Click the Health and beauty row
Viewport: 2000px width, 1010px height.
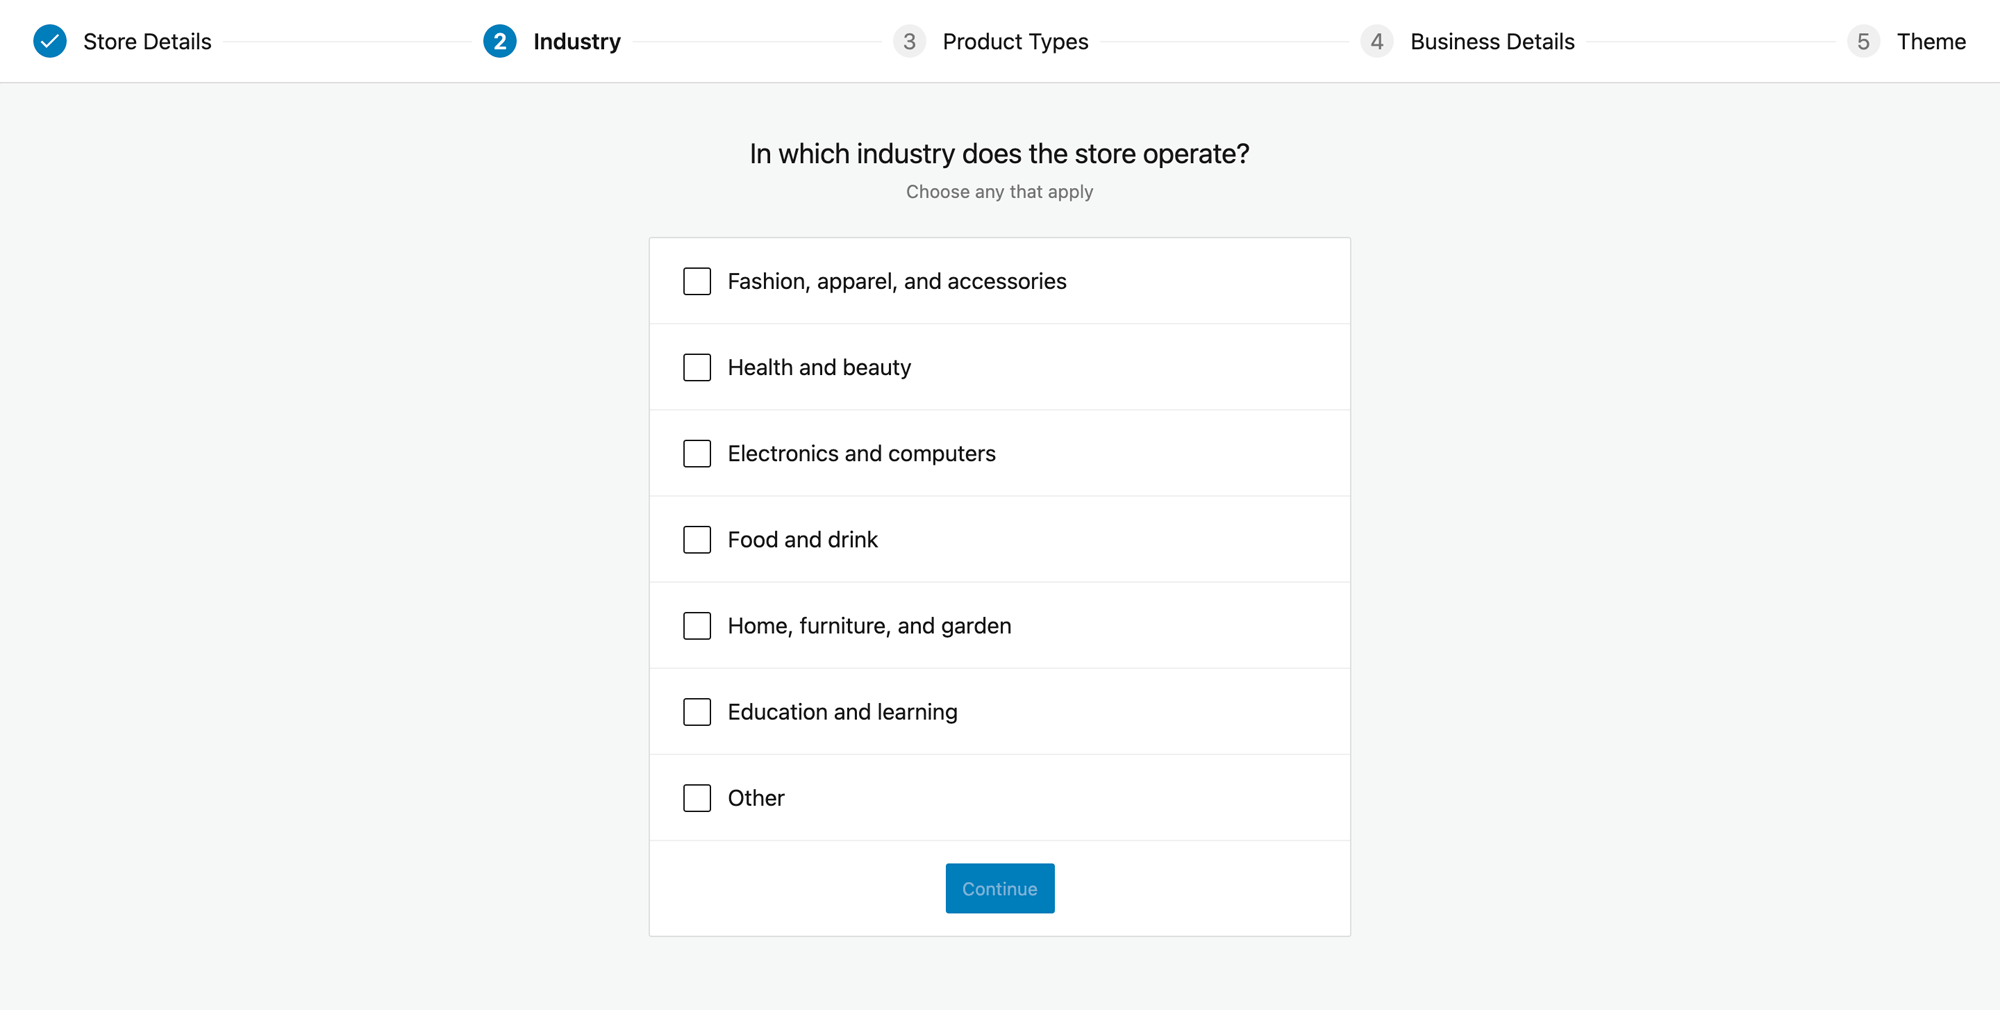click(x=999, y=367)
